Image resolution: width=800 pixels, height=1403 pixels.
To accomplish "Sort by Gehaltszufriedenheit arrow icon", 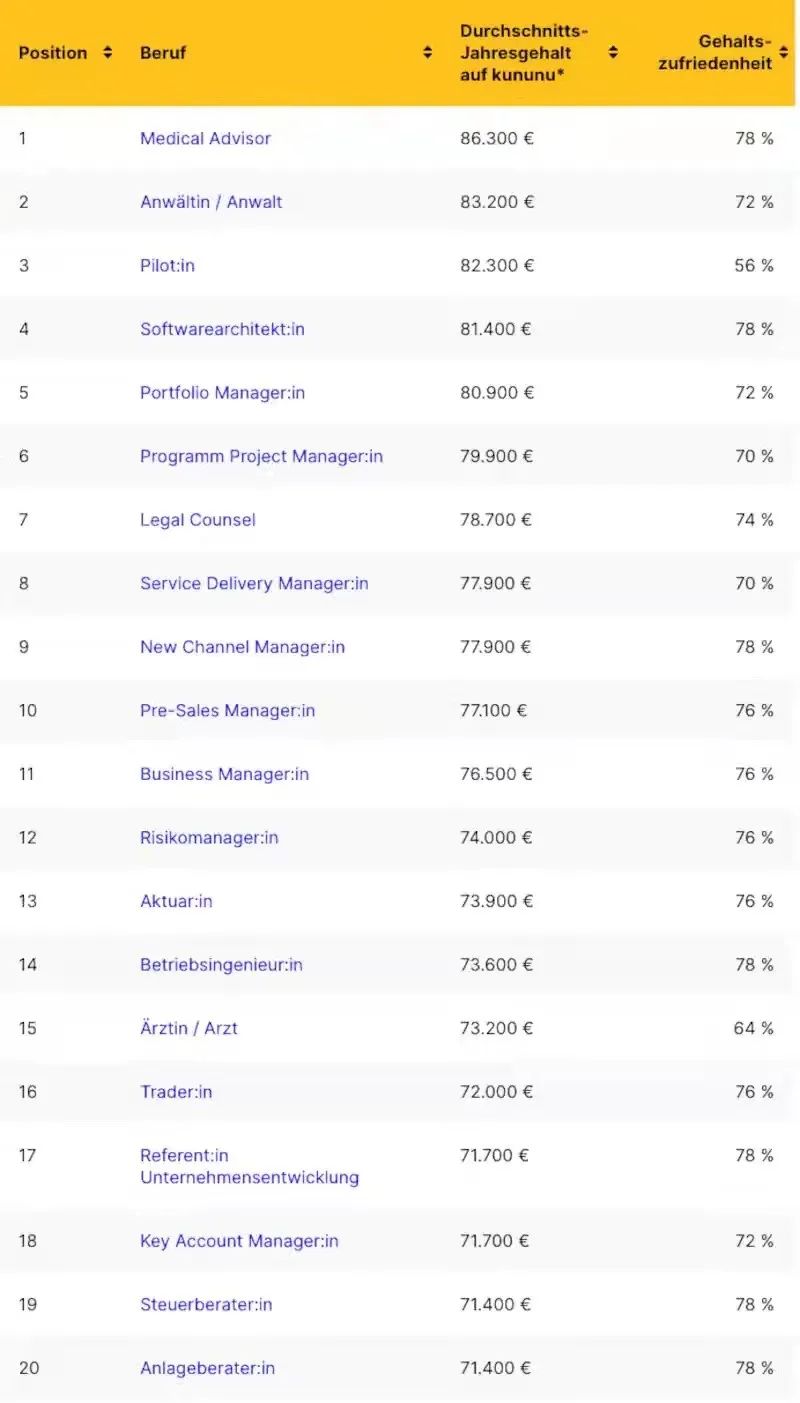I will pos(783,53).
